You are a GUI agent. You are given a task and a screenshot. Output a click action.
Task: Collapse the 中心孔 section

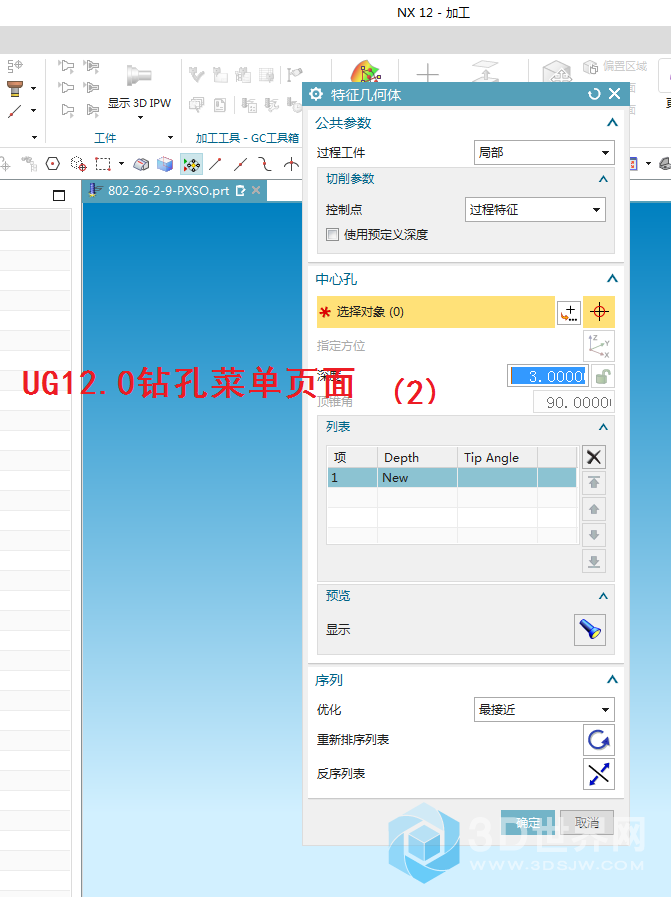tap(612, 279)
